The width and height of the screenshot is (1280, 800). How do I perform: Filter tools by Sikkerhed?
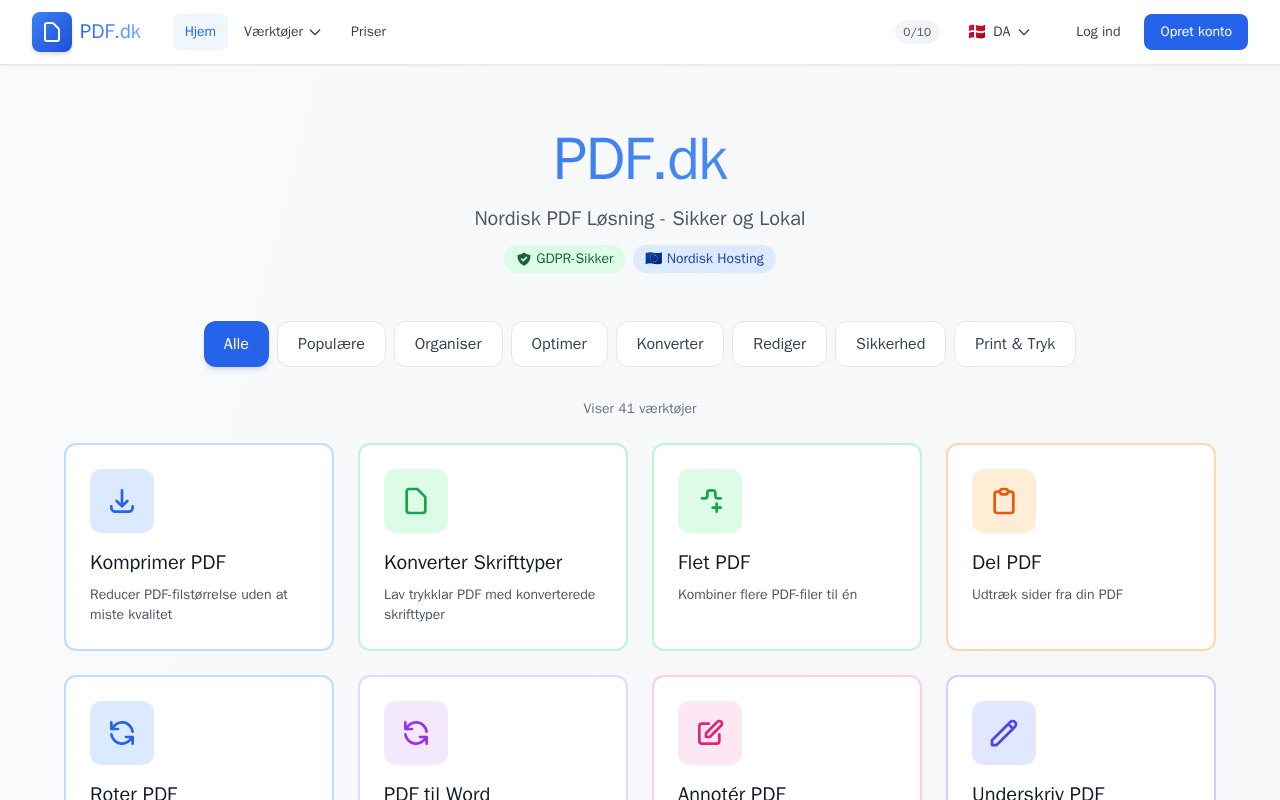point(890,344)
